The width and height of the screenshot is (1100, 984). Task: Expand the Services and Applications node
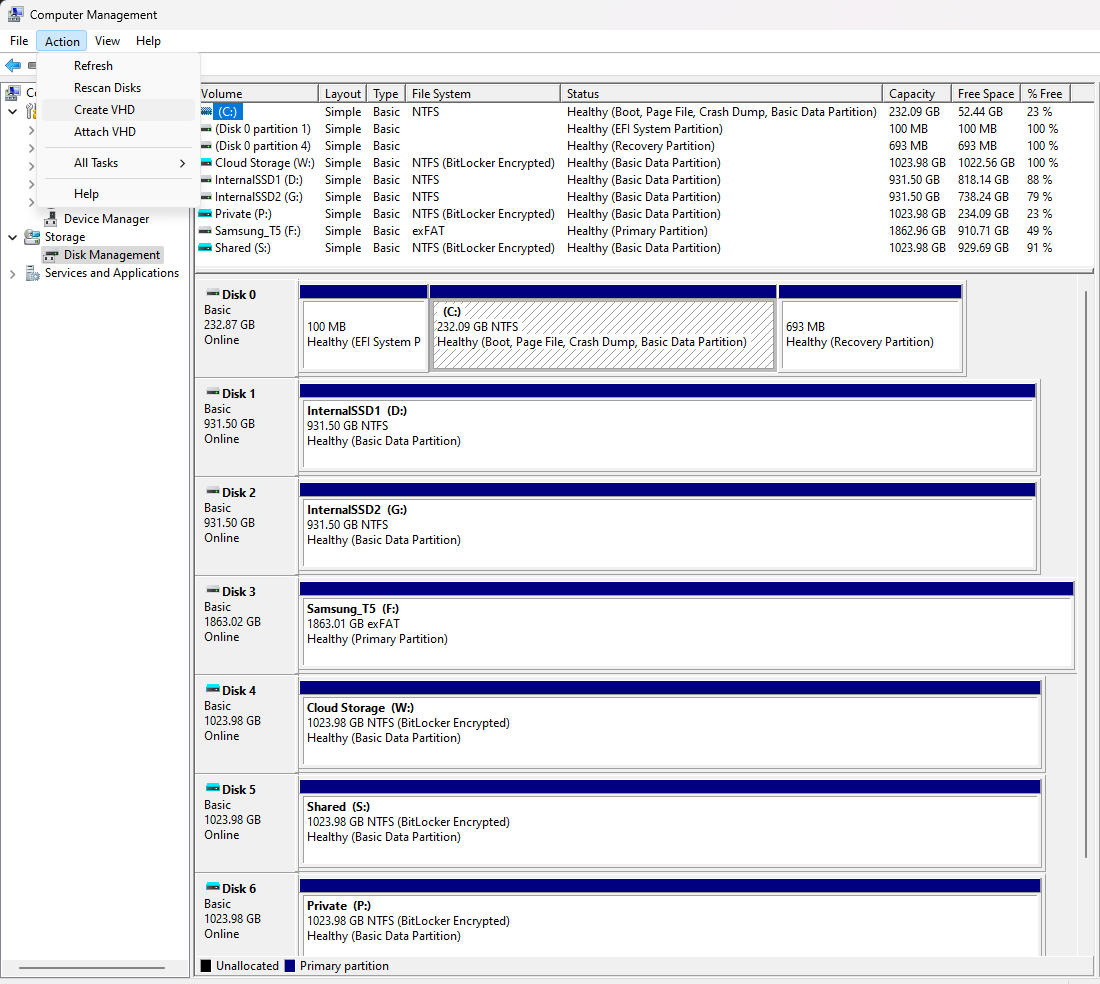12,273
